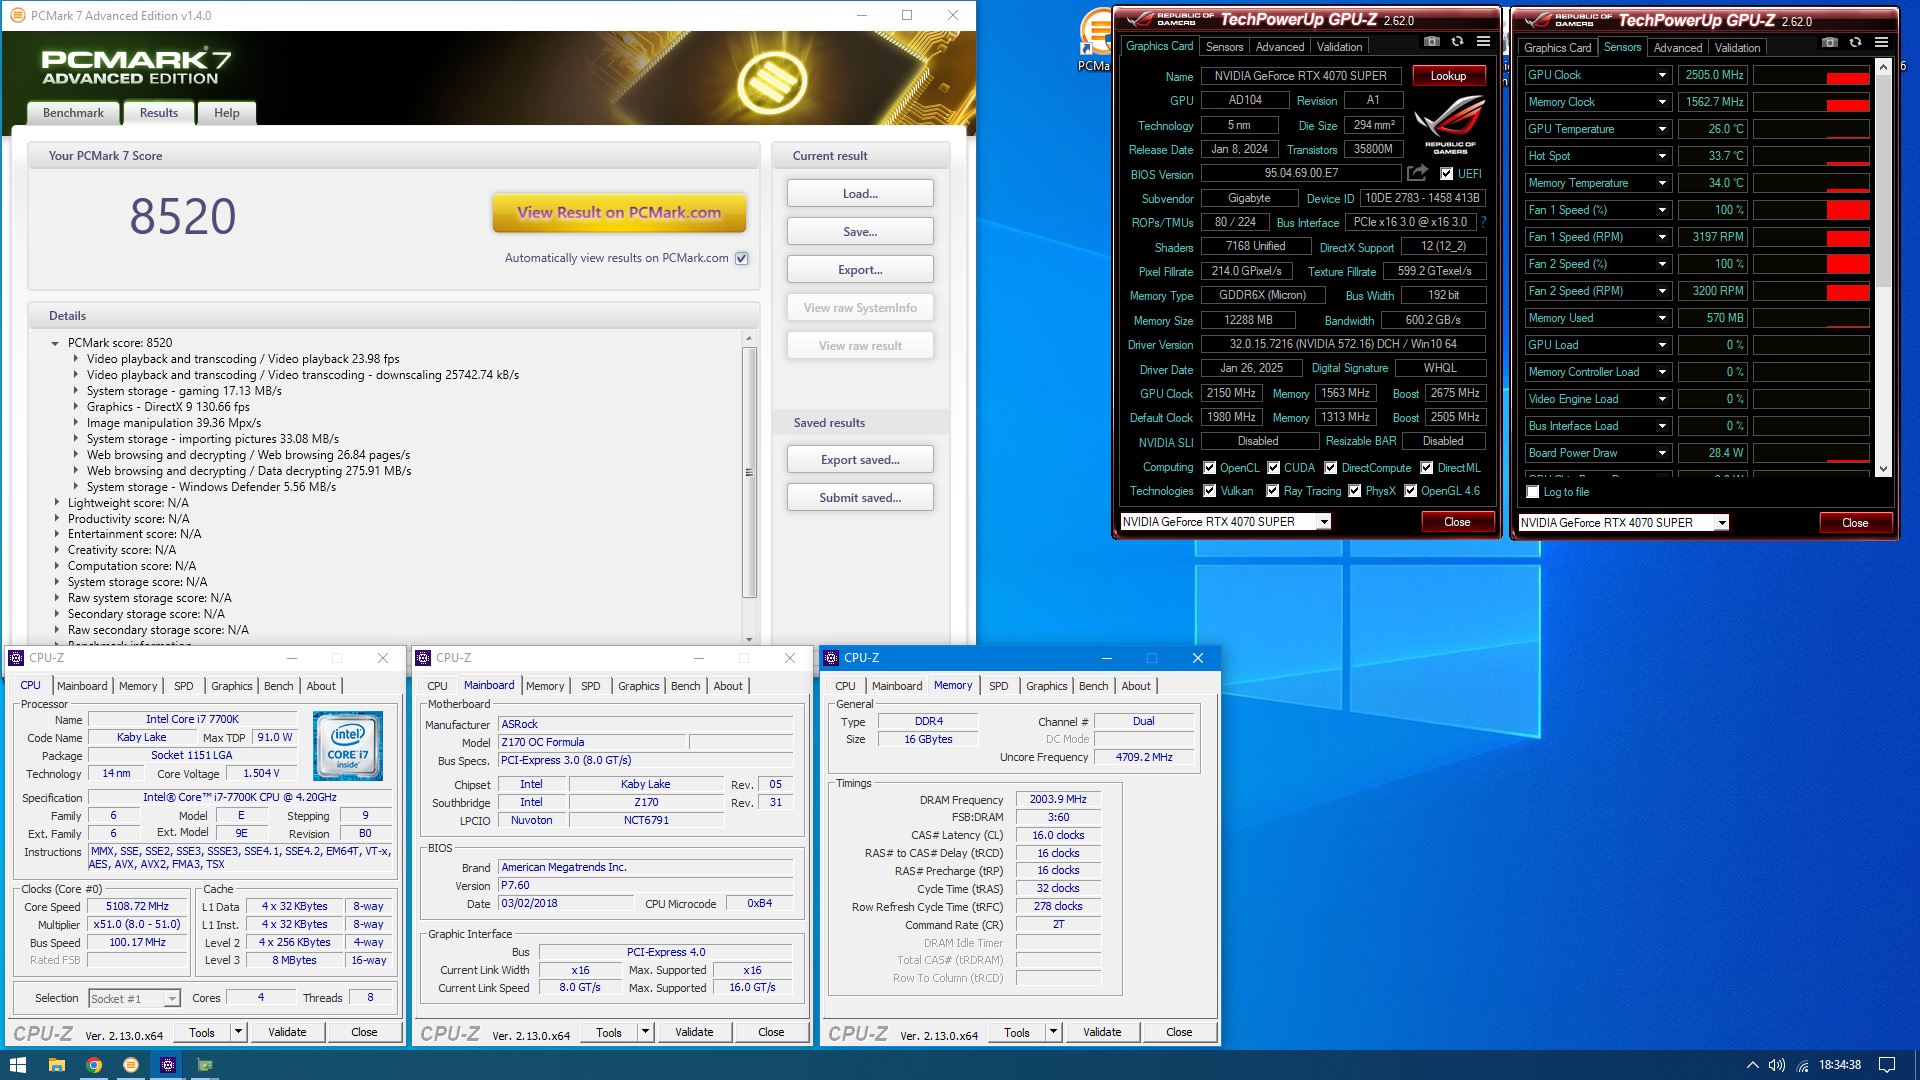Open Validation tab in GPU-Z Sensors window
Screen dimensions: 1920x1080
click(1737, 47)
